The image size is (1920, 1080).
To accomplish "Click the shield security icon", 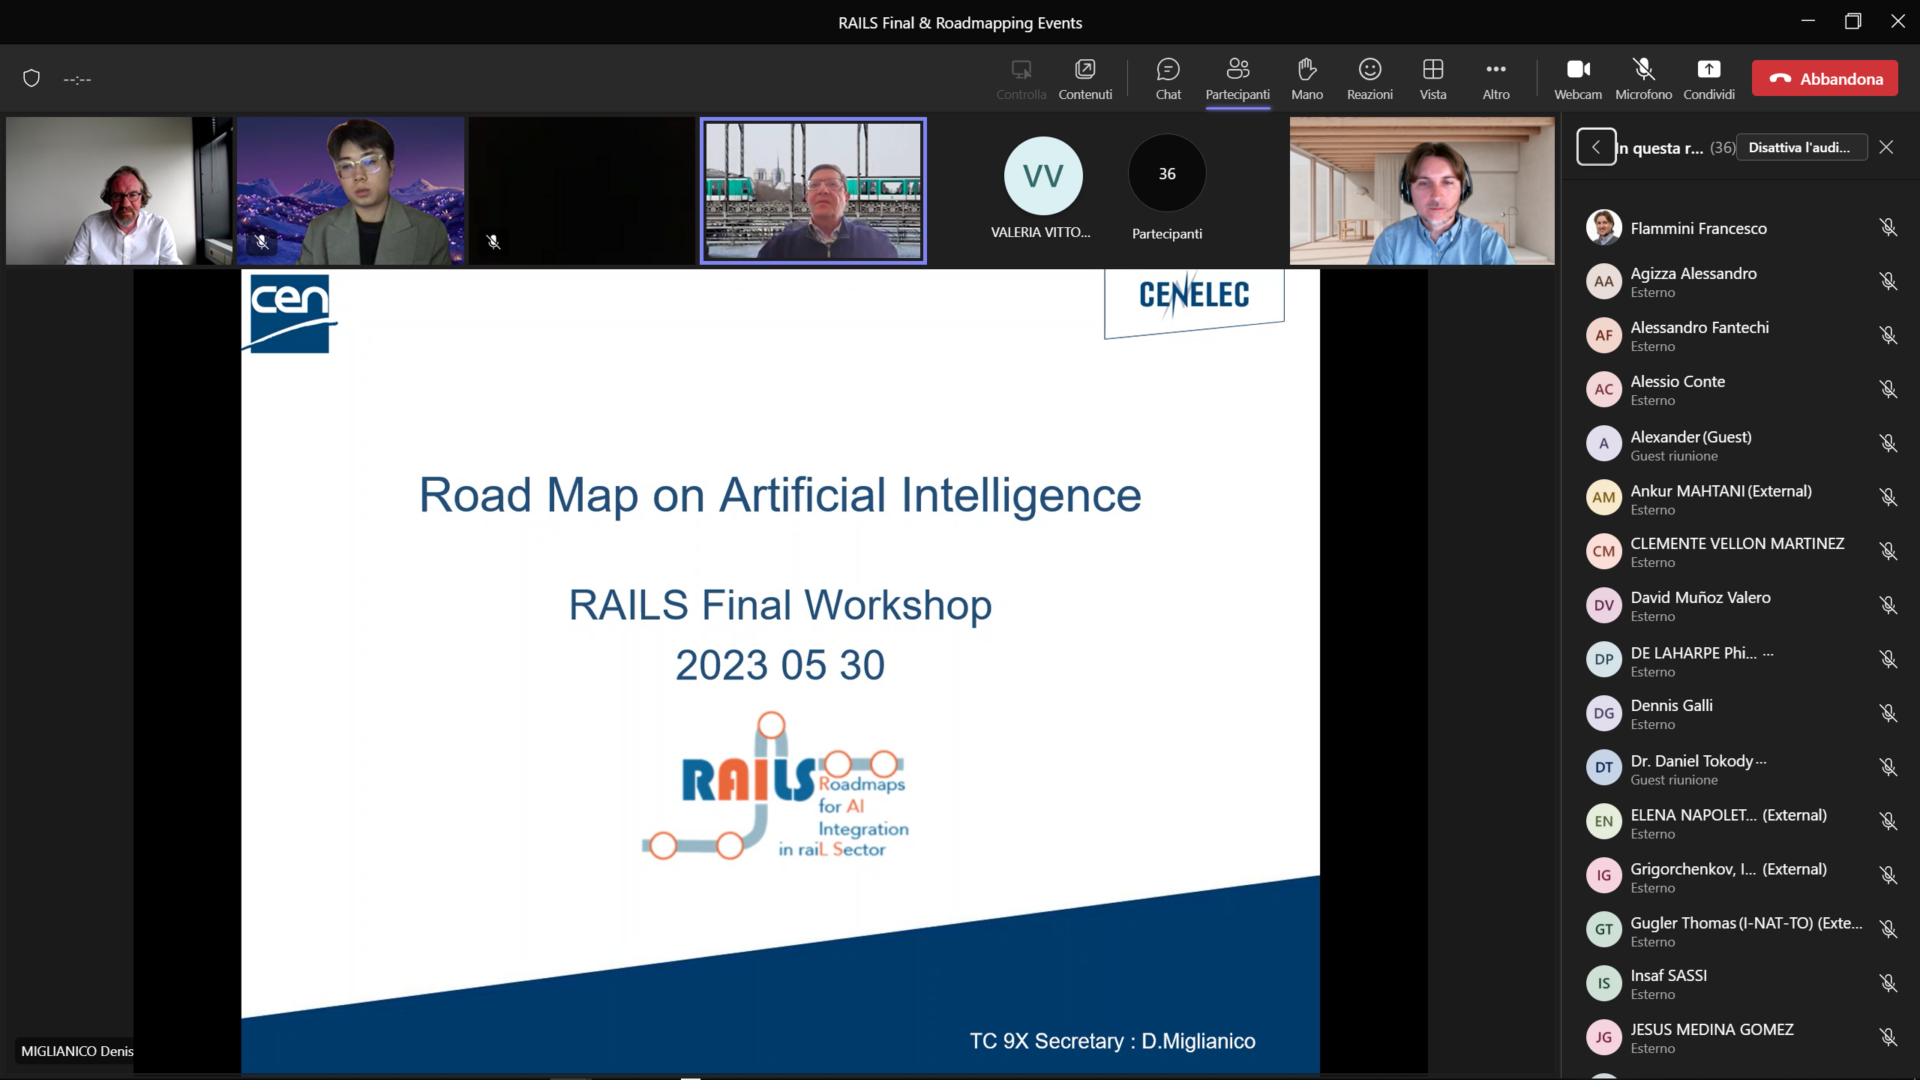I will click(31, 78).
